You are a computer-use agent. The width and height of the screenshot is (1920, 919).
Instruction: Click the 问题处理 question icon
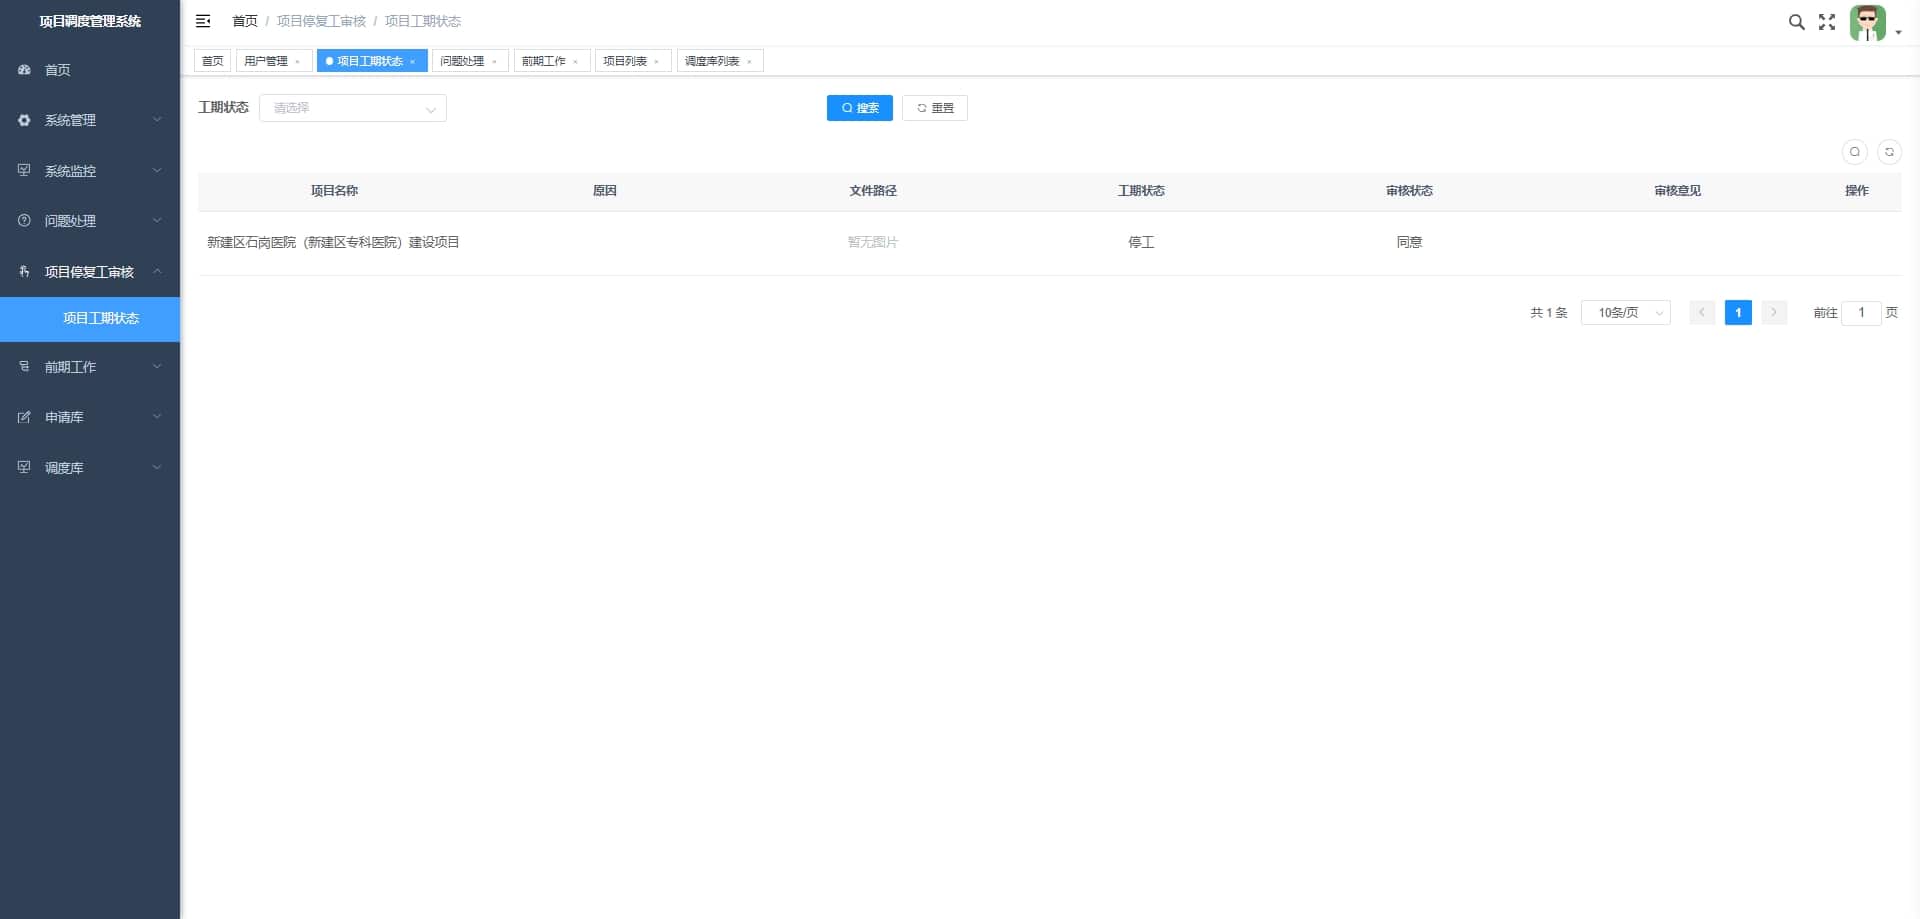[24, 220]
